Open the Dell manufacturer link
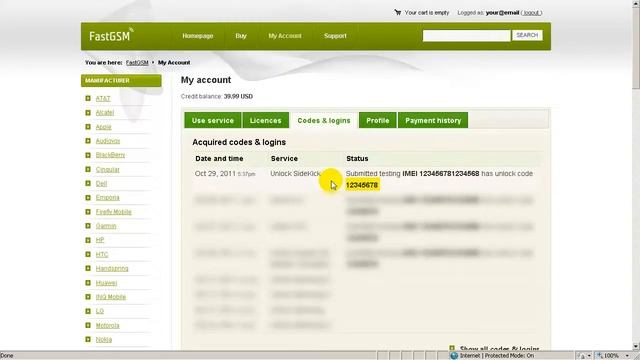640x360 pixels. pos(101,184)
